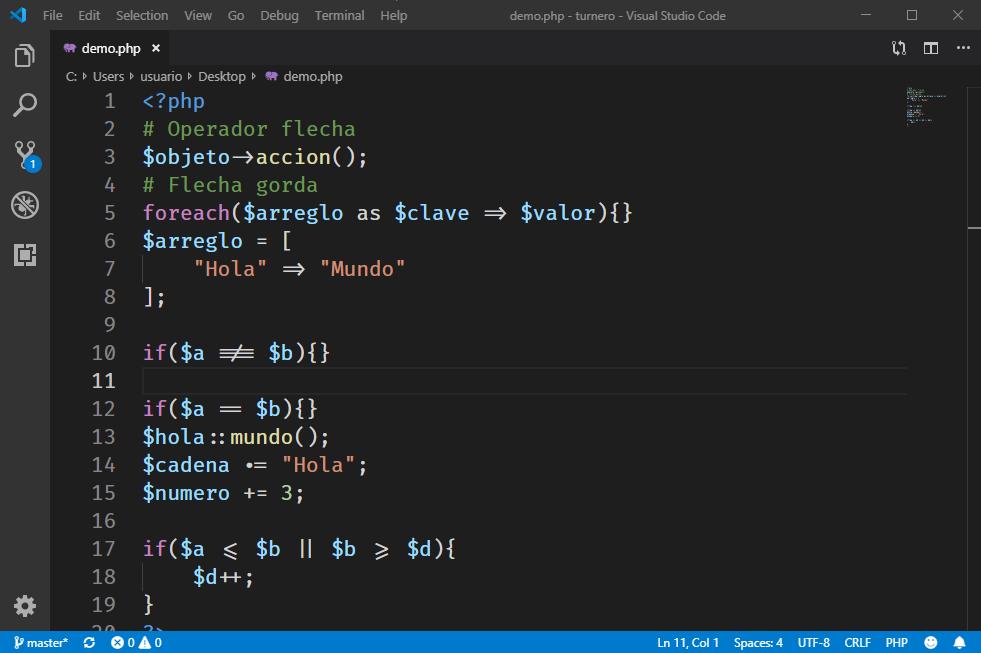Click line number 11 in the gutter
This screenshot has height=653, width=981.
coord(103,381)
